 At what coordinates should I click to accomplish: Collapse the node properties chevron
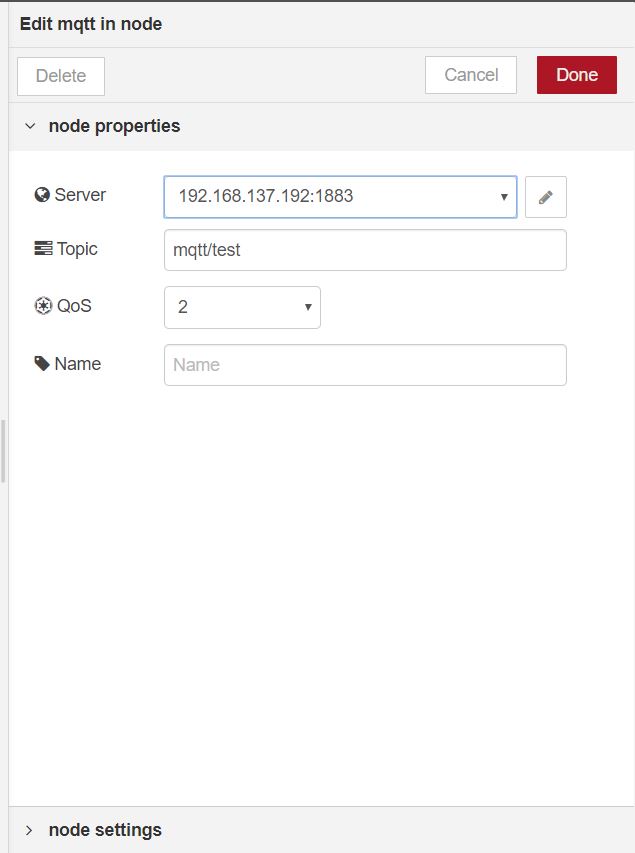tap(30, 127)
